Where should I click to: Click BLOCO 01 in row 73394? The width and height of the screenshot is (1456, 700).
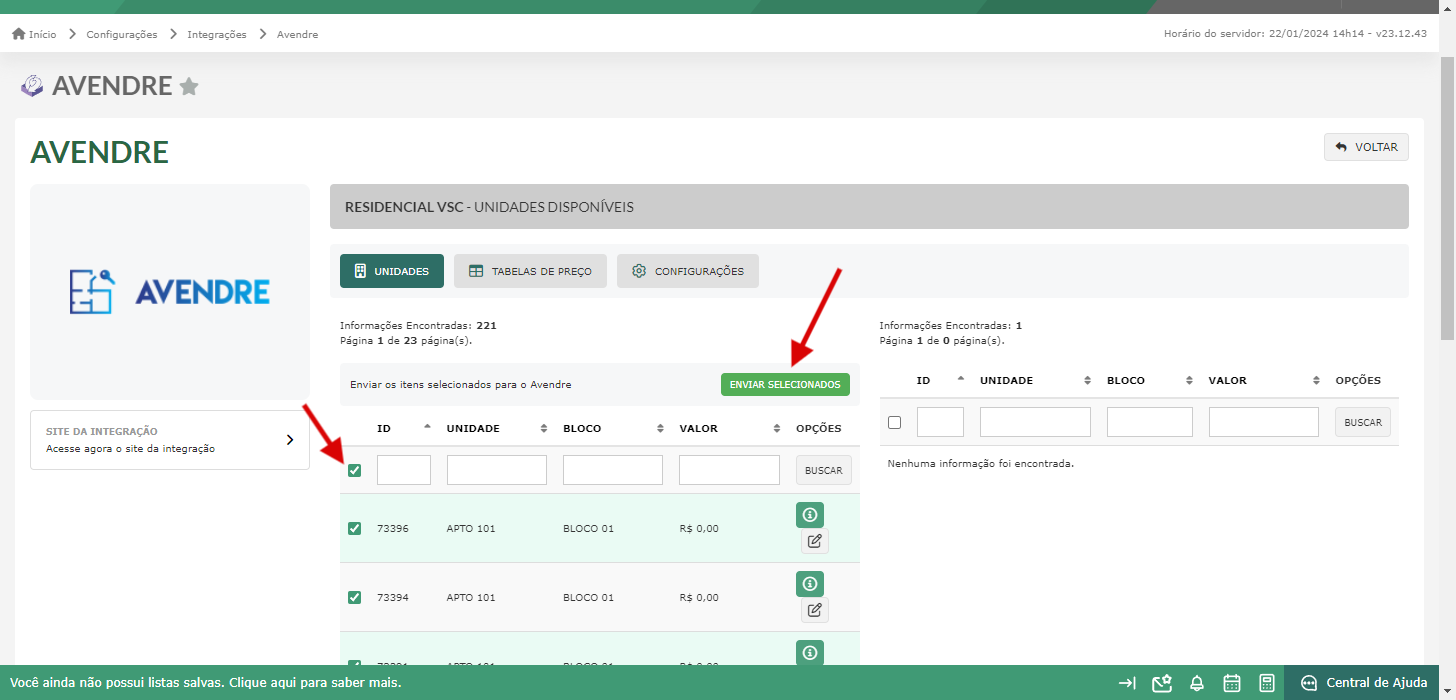click(588, 597)
